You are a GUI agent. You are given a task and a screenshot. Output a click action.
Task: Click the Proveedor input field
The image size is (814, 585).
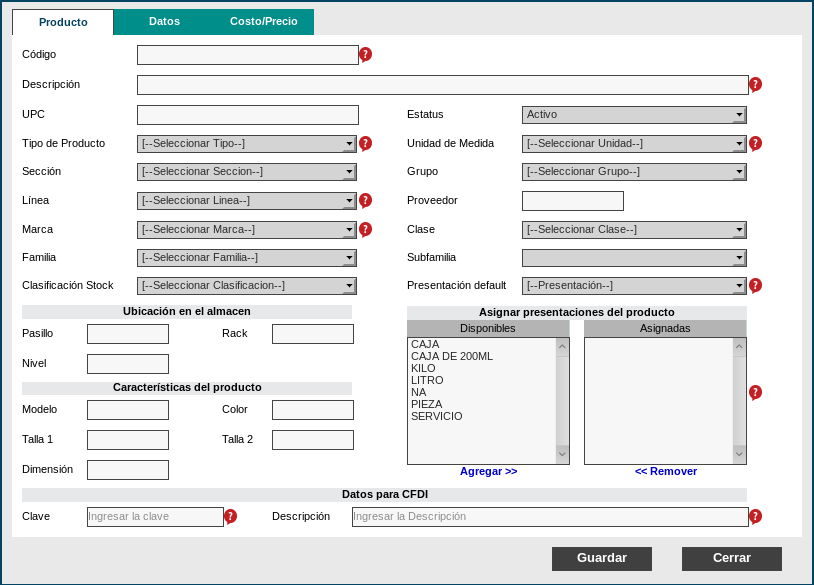click(x=572, y=201)
